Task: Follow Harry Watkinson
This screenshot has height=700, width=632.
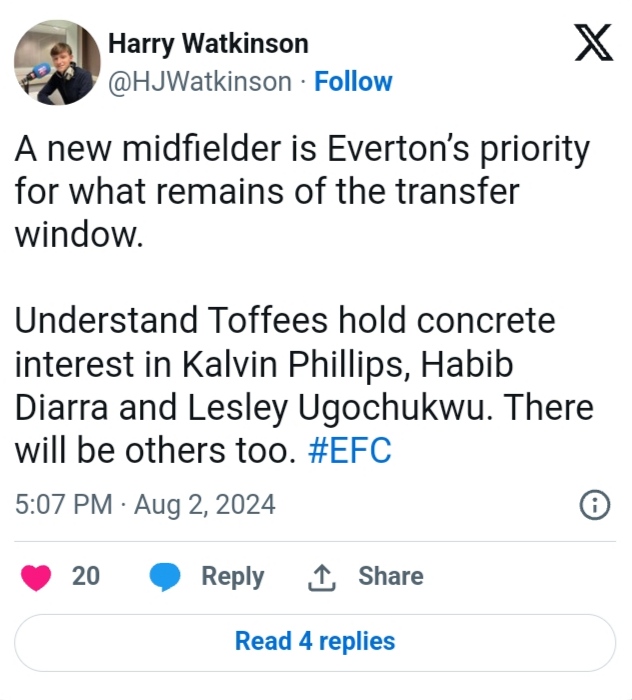Action: (x=353, y=81)
